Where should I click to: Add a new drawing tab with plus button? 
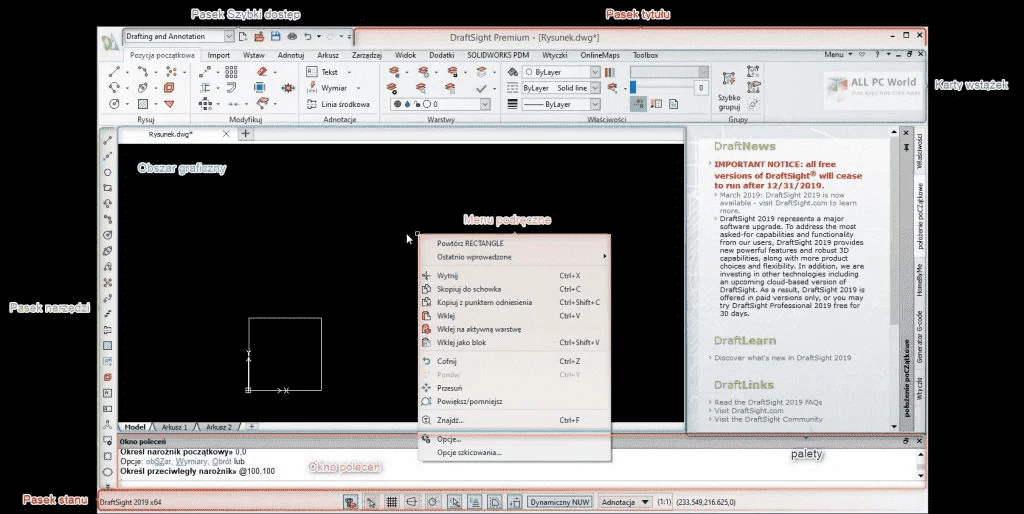click(246, 134)
